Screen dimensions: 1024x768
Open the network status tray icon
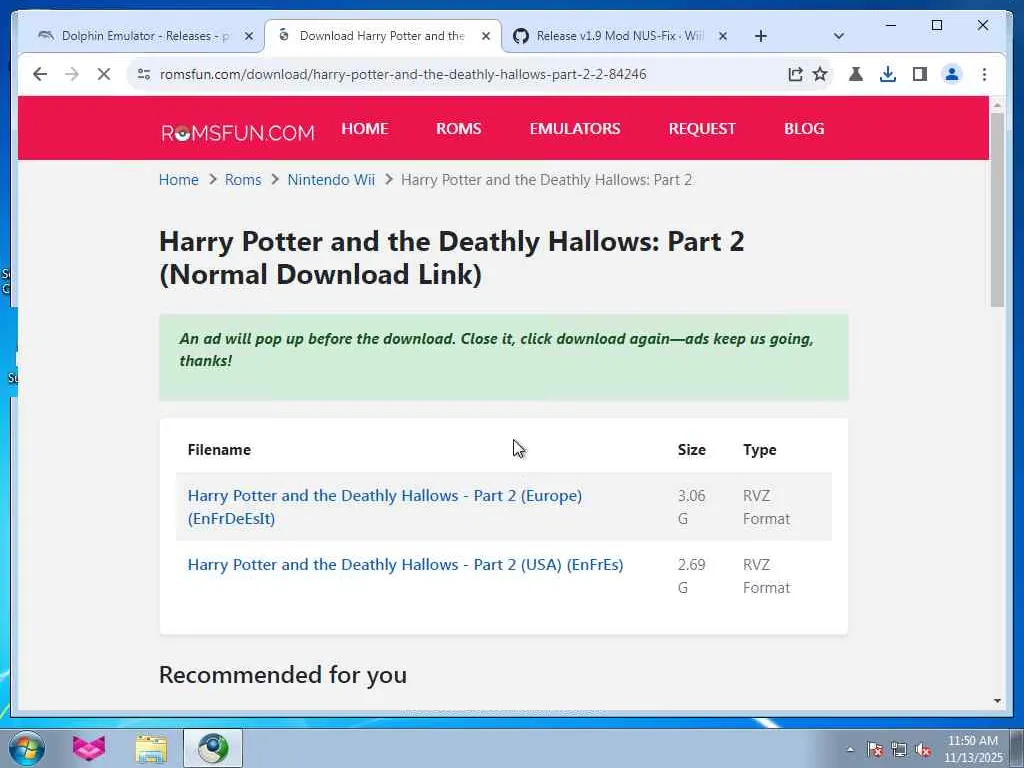[899, 750]
